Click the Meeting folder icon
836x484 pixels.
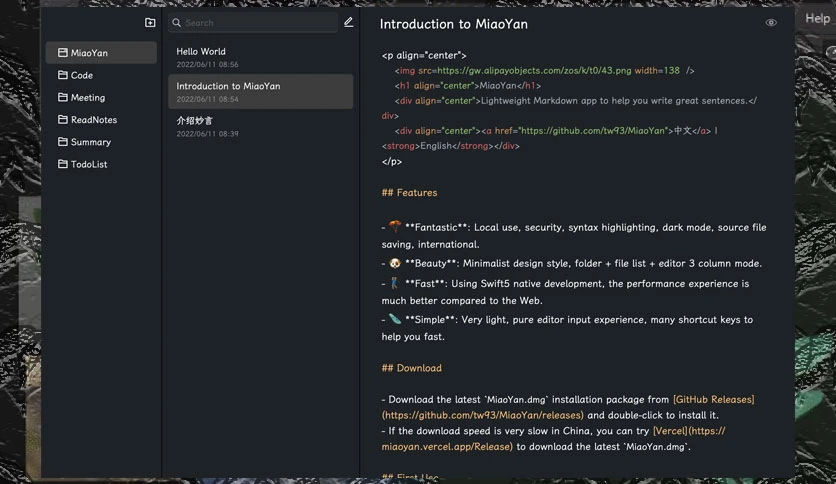(63, 97)
